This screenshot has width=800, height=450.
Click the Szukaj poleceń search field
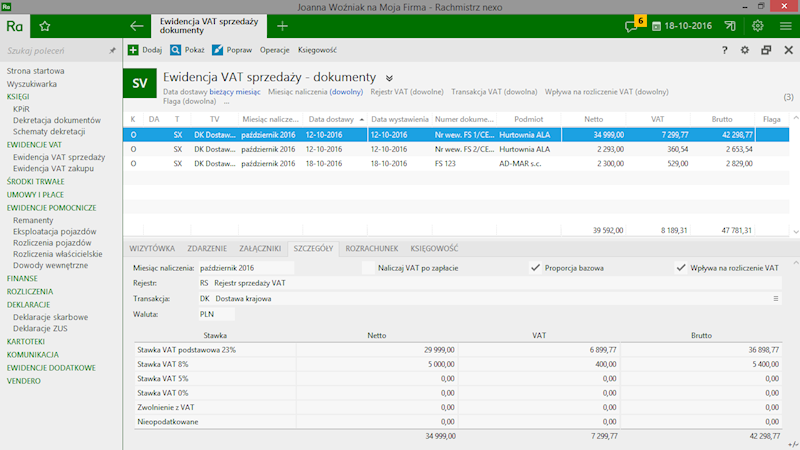click(x=54, y=51)
